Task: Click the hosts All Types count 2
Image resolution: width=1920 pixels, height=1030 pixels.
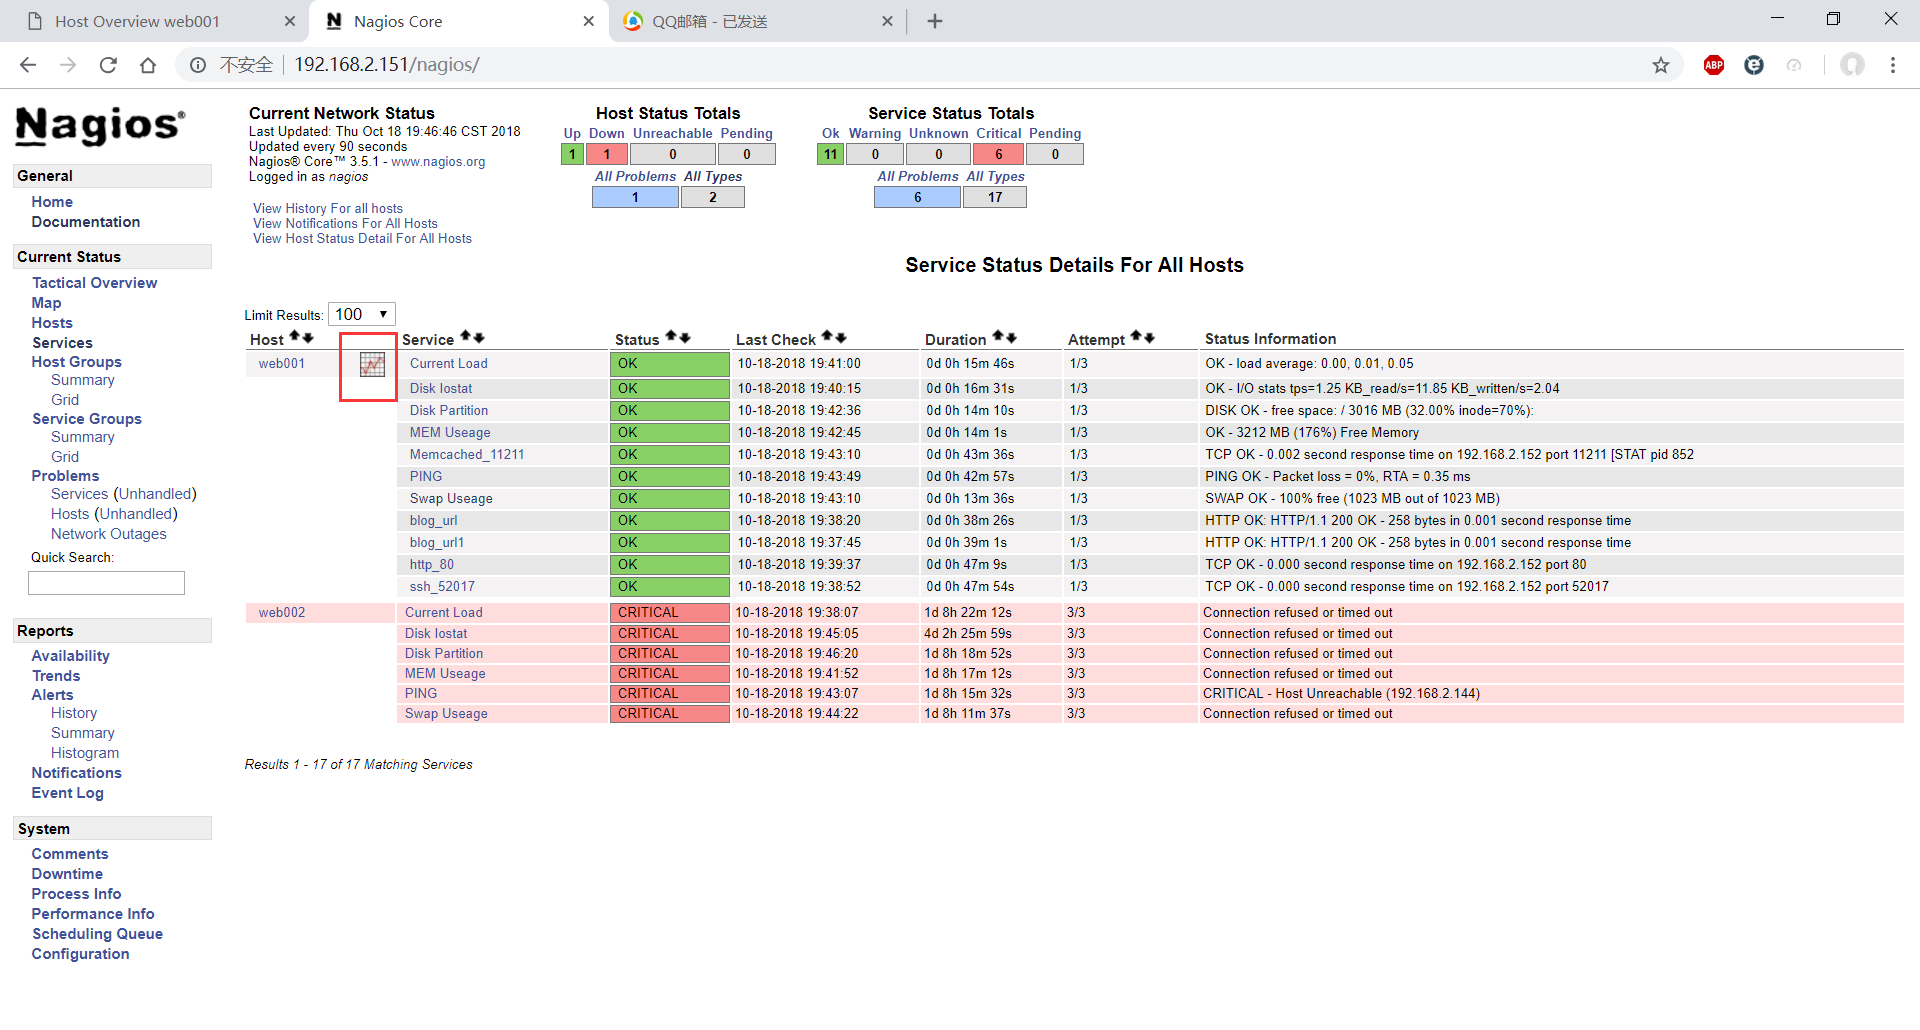Action: [x=713, y=198]
